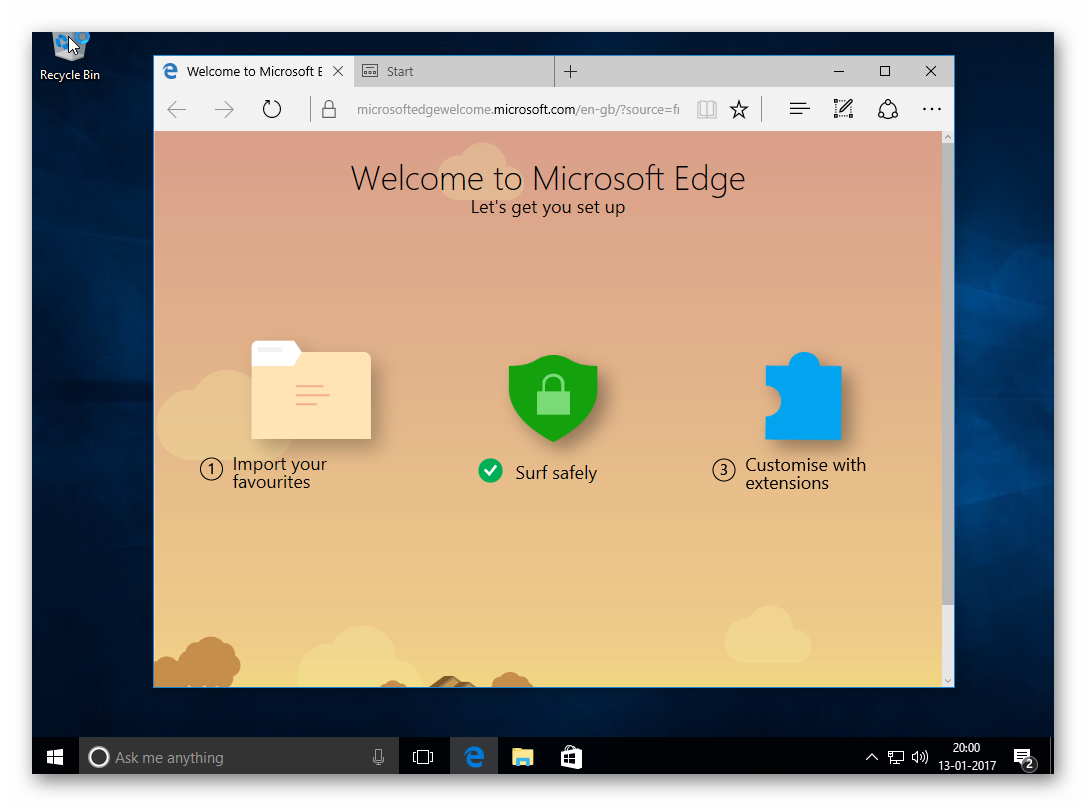Open Edge More actions ellipsis menu
The height and width of the screenshot is (806, 1086).
point(932,109)
